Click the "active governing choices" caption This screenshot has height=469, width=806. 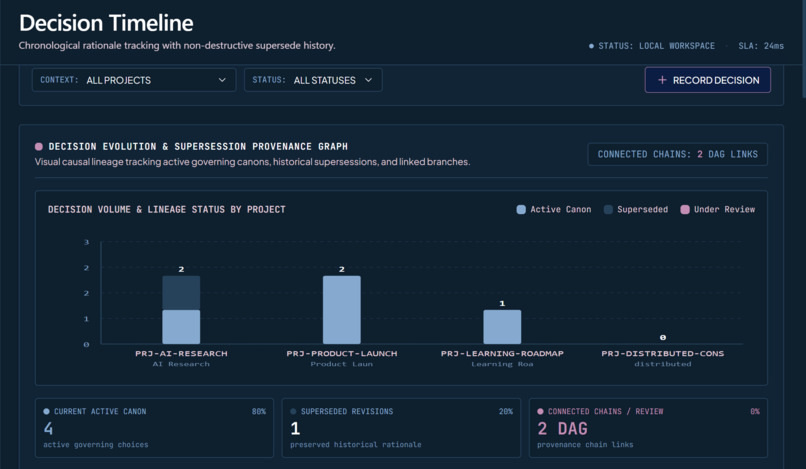coord(96,444)
